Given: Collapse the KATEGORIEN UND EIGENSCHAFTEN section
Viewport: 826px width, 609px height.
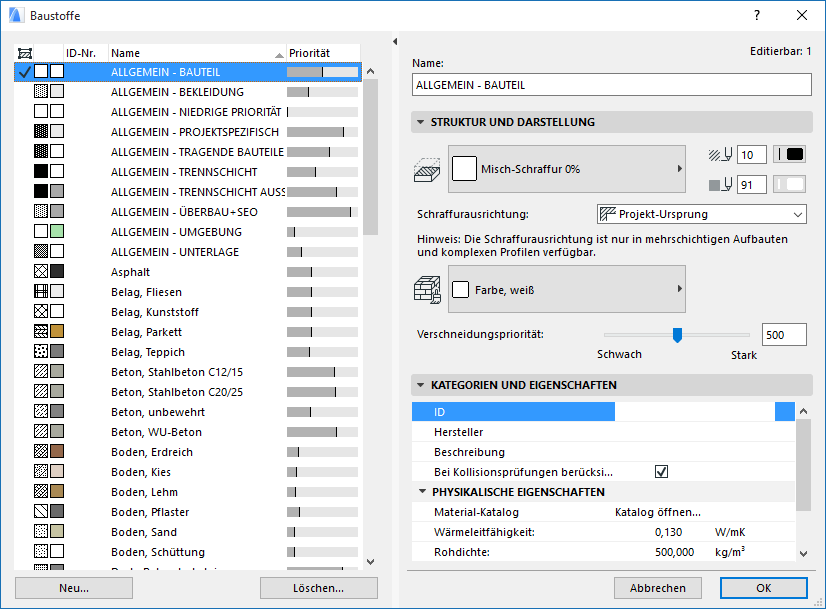Looking at the screenshot, I should tap(420, 385).
